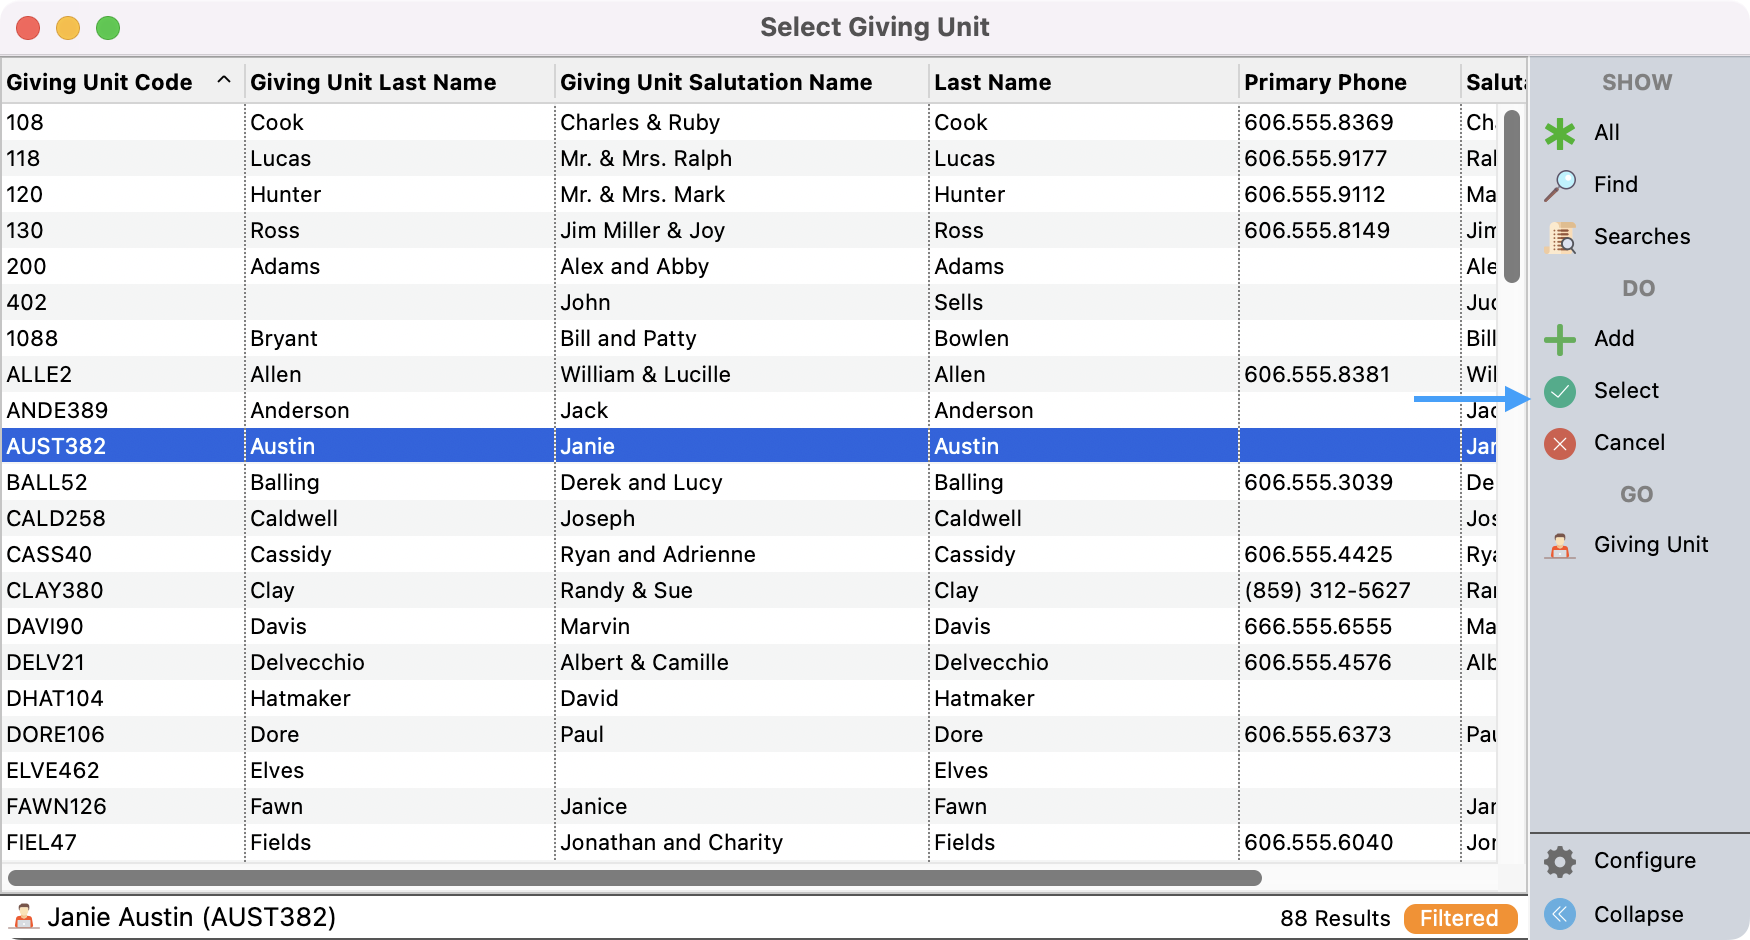Click the green macOS zoom window button
The width and height of the screenshot is (1750, 940).
click(x=108, y=28)
